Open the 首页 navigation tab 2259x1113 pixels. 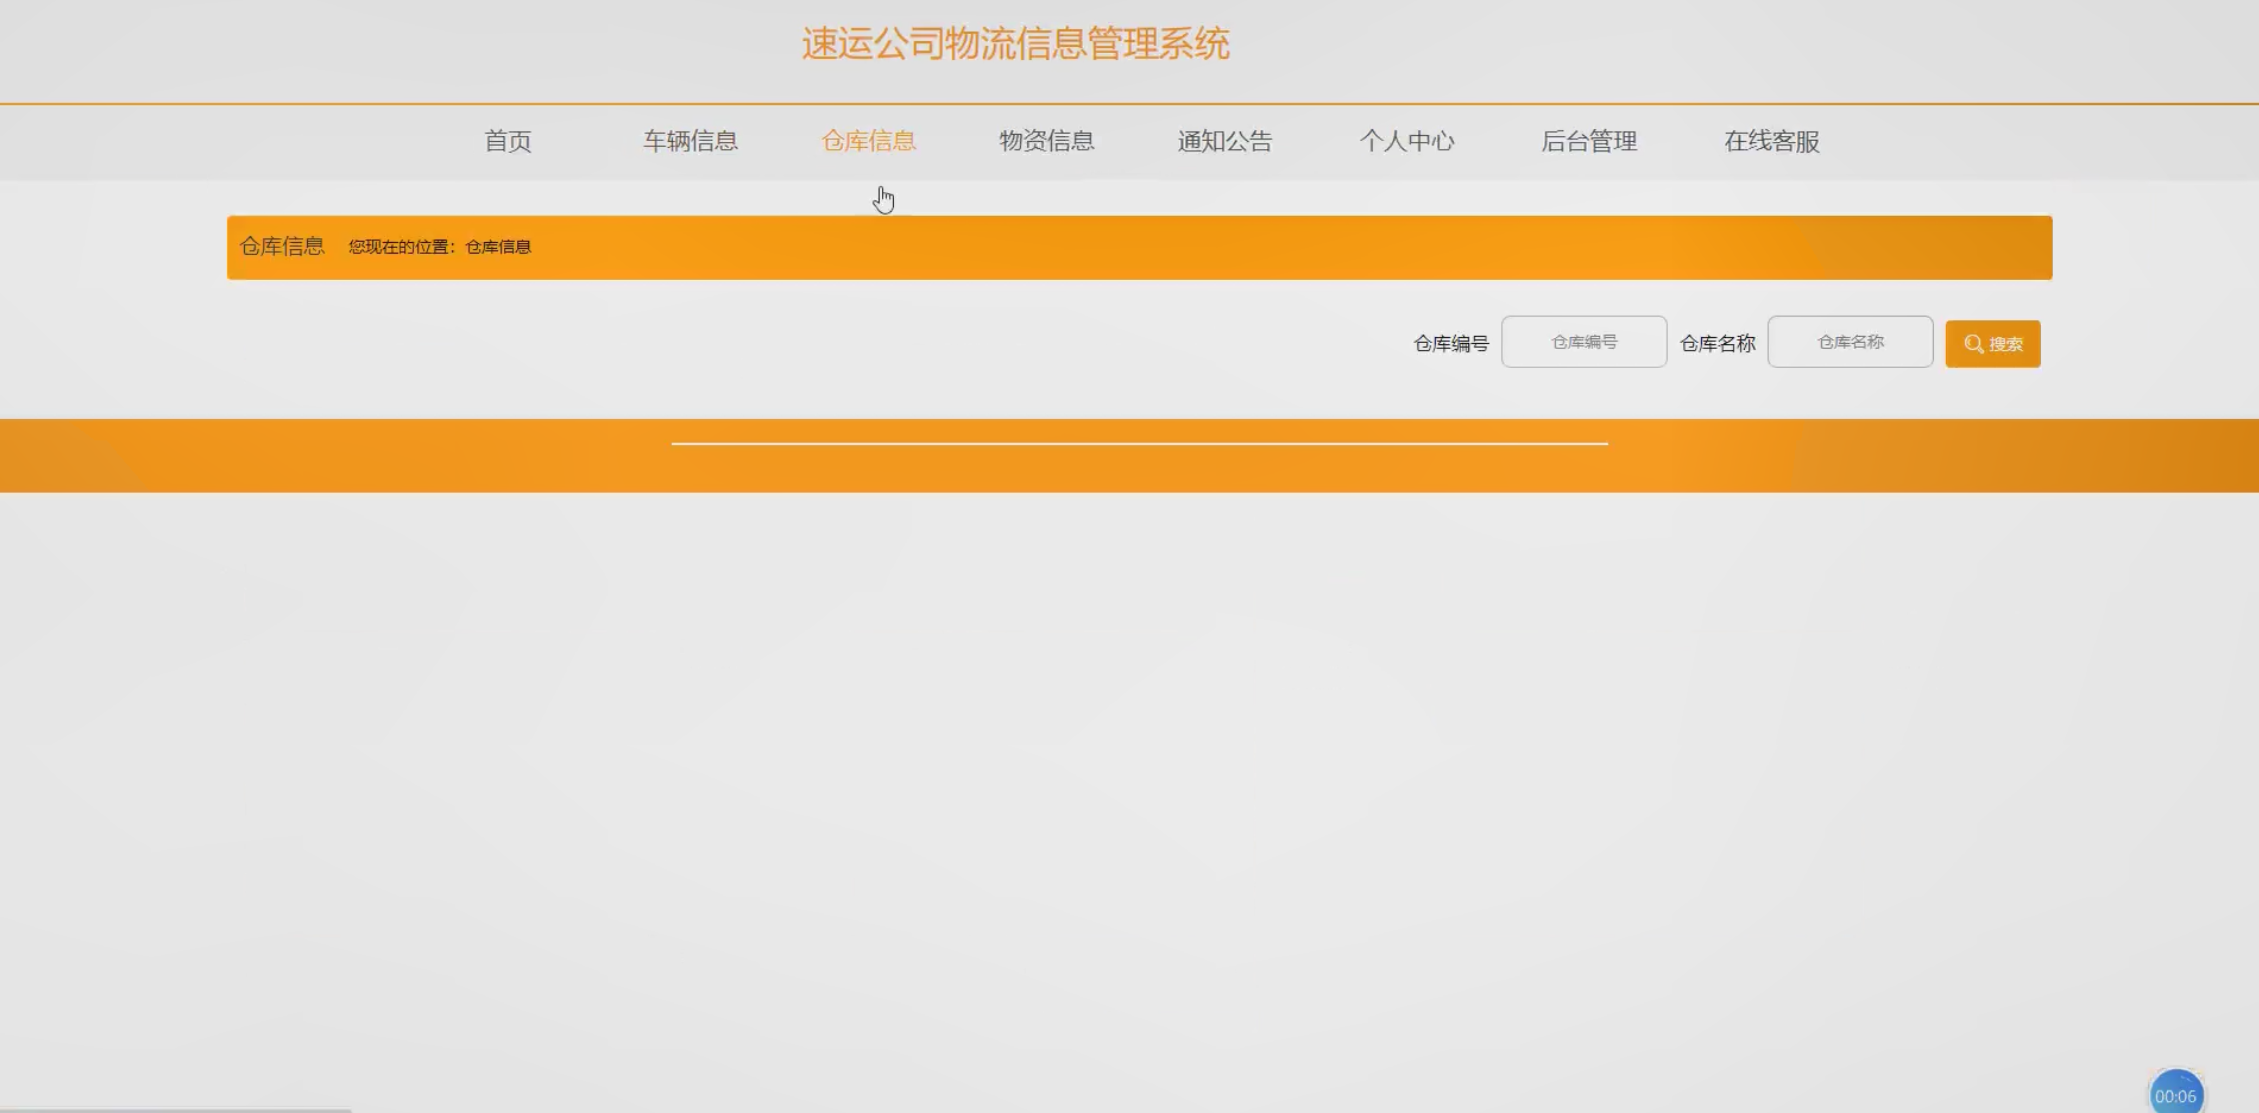(508, 141)
